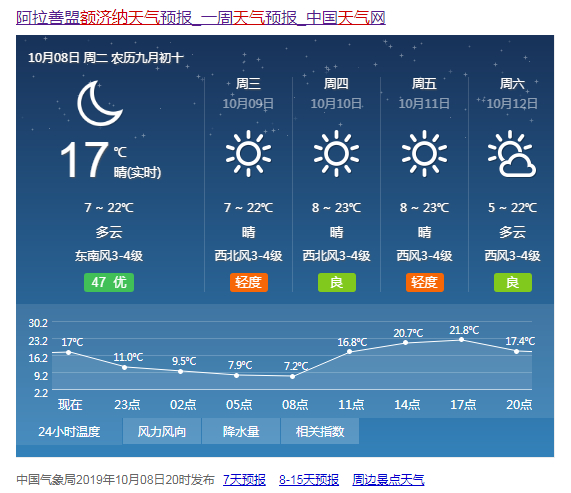Select the 24小时温度 tab
Image resolution: width=571 pixels, height=493 pixels.
tap(69, 431)
